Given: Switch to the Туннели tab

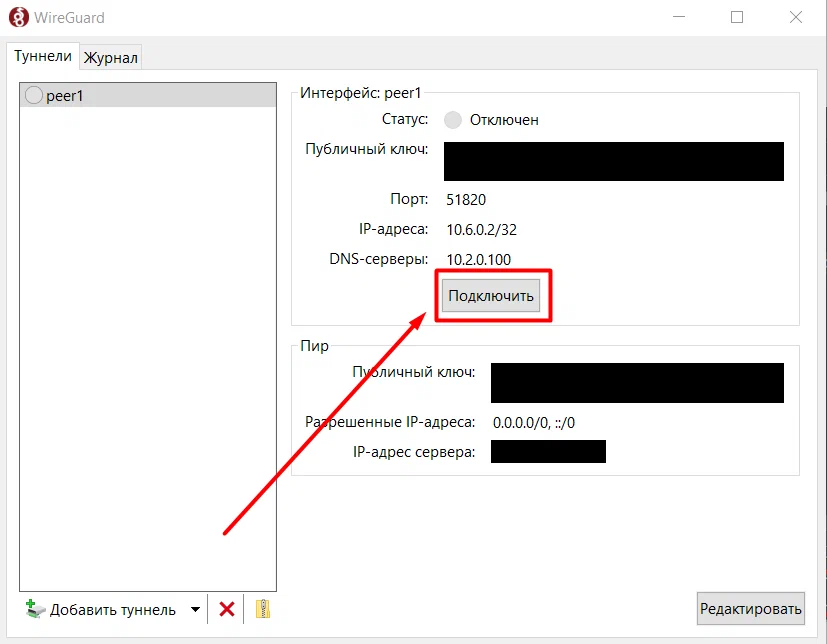Looking at the screenshot, I should 43,56.
